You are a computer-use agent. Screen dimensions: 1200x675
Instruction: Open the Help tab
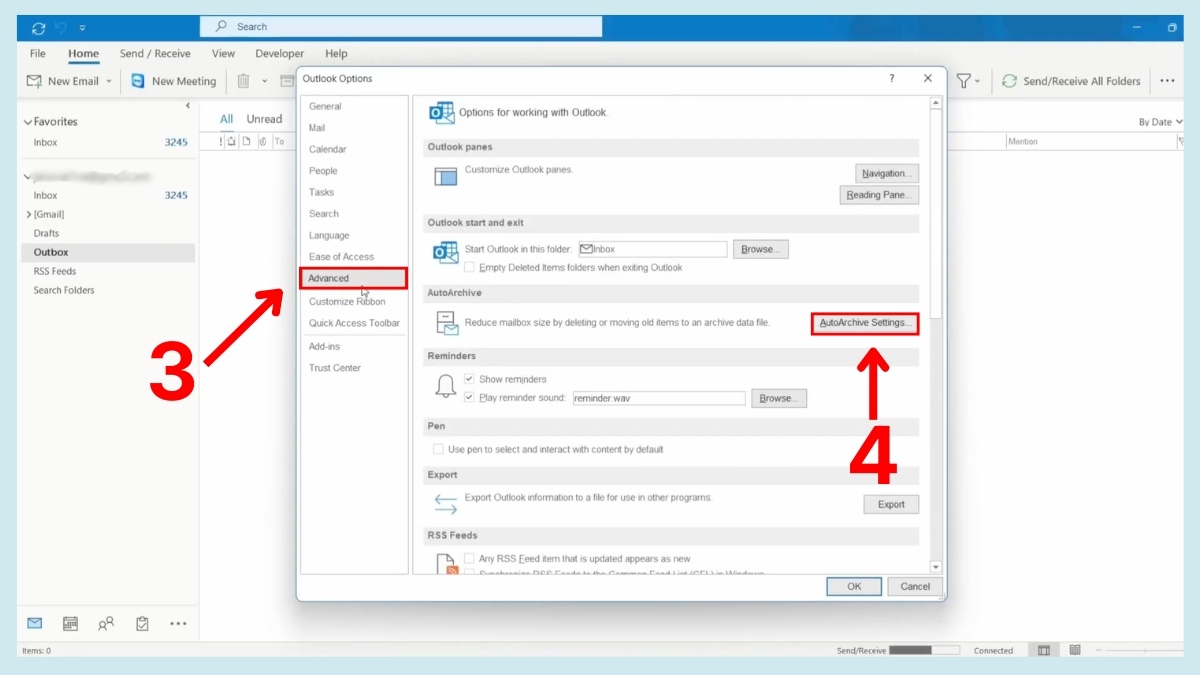pos(336,53)
